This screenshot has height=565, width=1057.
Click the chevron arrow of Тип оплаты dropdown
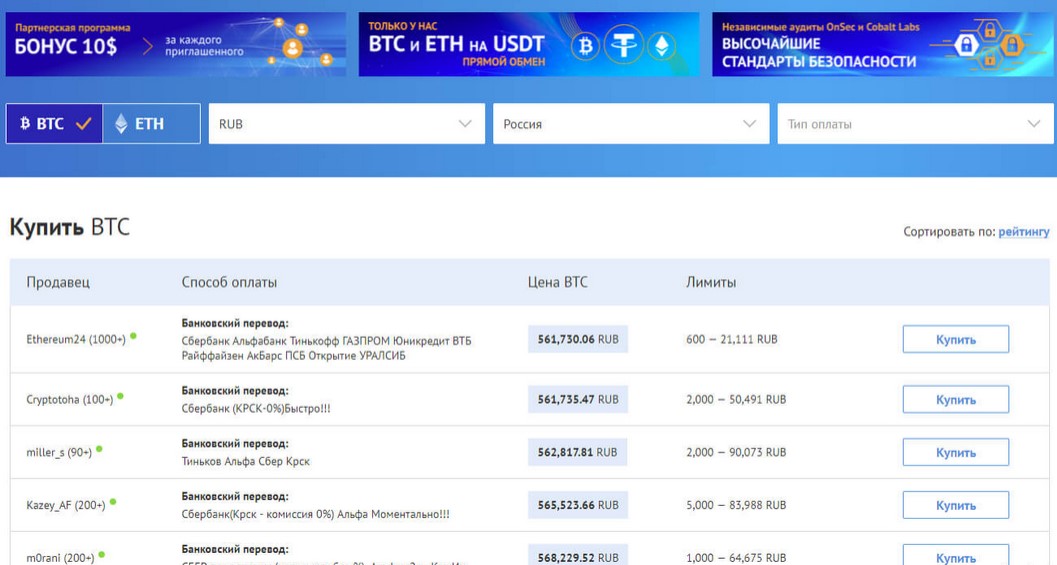[x=1034, y=123]
